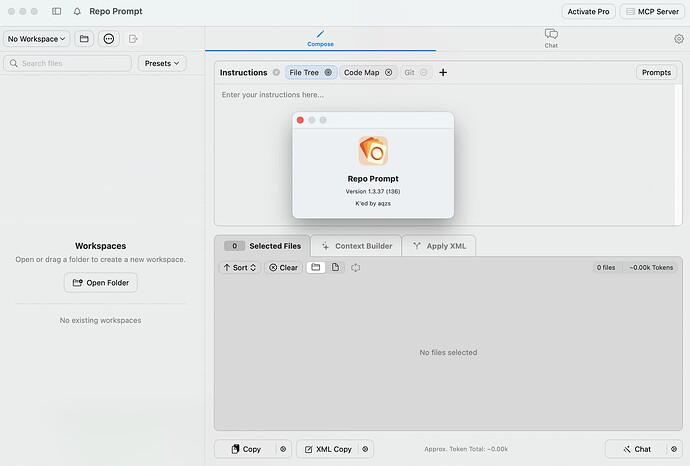
Task: Open the Context Builder tab
Action: (x=356, y=246)
